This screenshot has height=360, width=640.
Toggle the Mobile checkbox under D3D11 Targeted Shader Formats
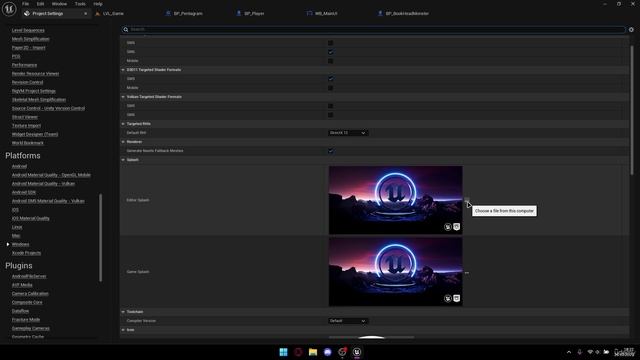(x=331, y=88)
